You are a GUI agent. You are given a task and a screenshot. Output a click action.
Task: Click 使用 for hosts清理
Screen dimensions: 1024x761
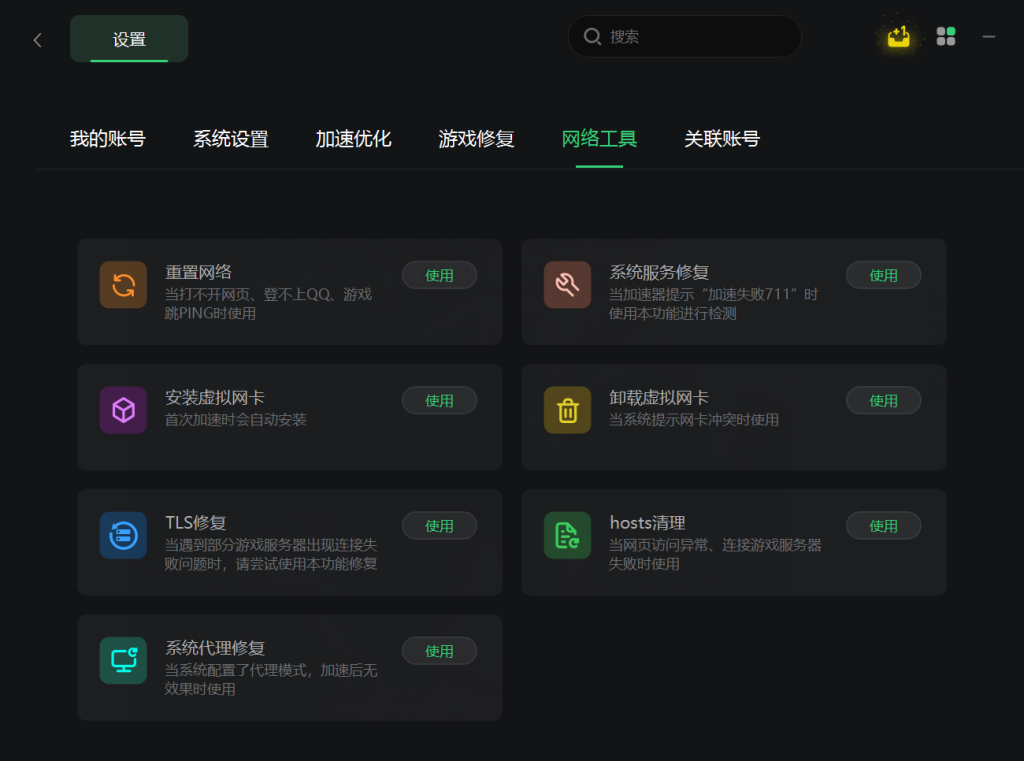click(883, 526)
